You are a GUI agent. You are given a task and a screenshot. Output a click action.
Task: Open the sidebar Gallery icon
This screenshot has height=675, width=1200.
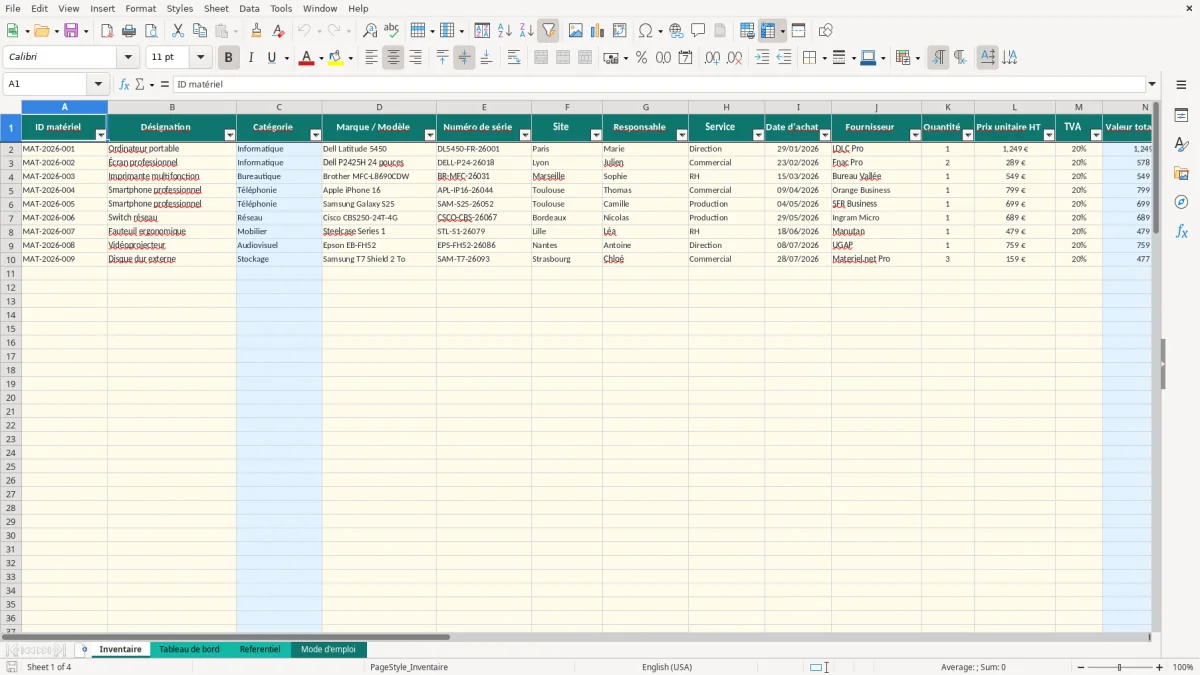click(x=1181, y=174)
